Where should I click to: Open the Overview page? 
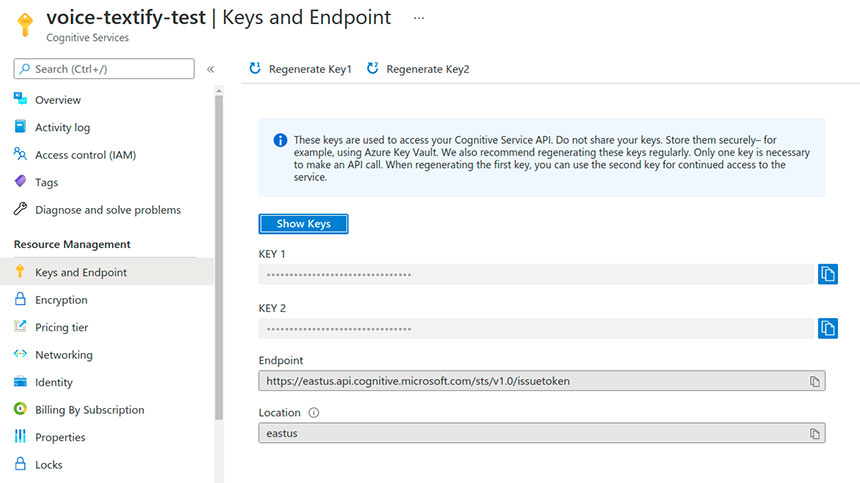click(x=57, y=100)
